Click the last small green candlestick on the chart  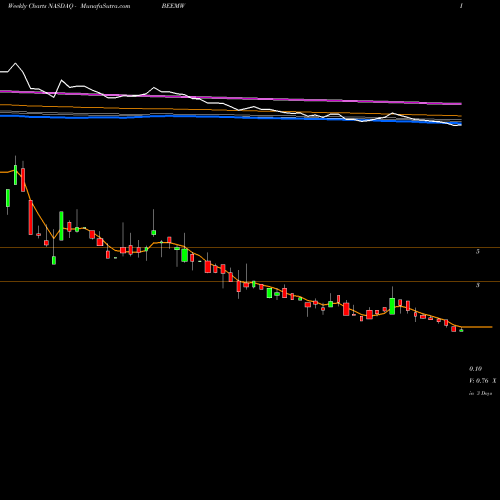point(461,330)
